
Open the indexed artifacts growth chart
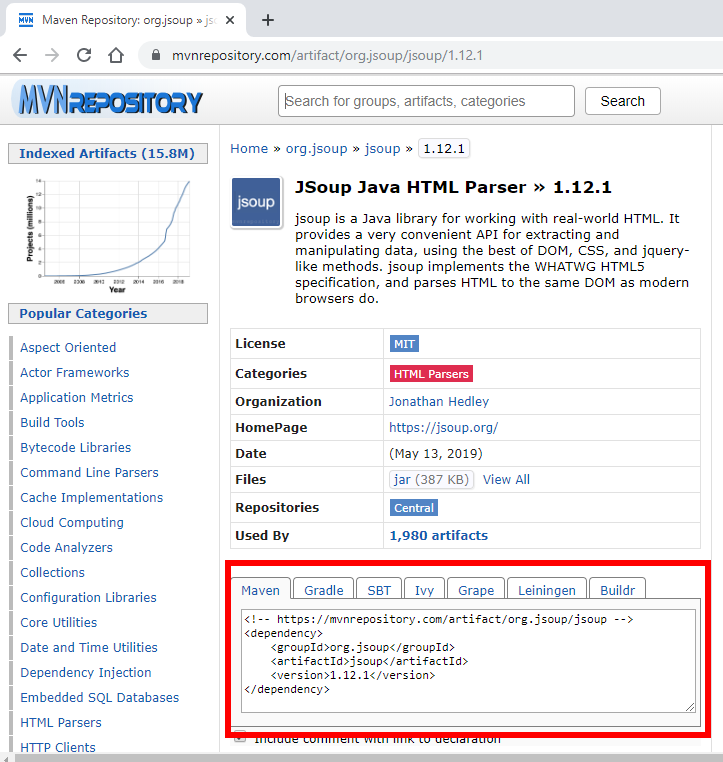pyautogui.click(x=108, y=235)
